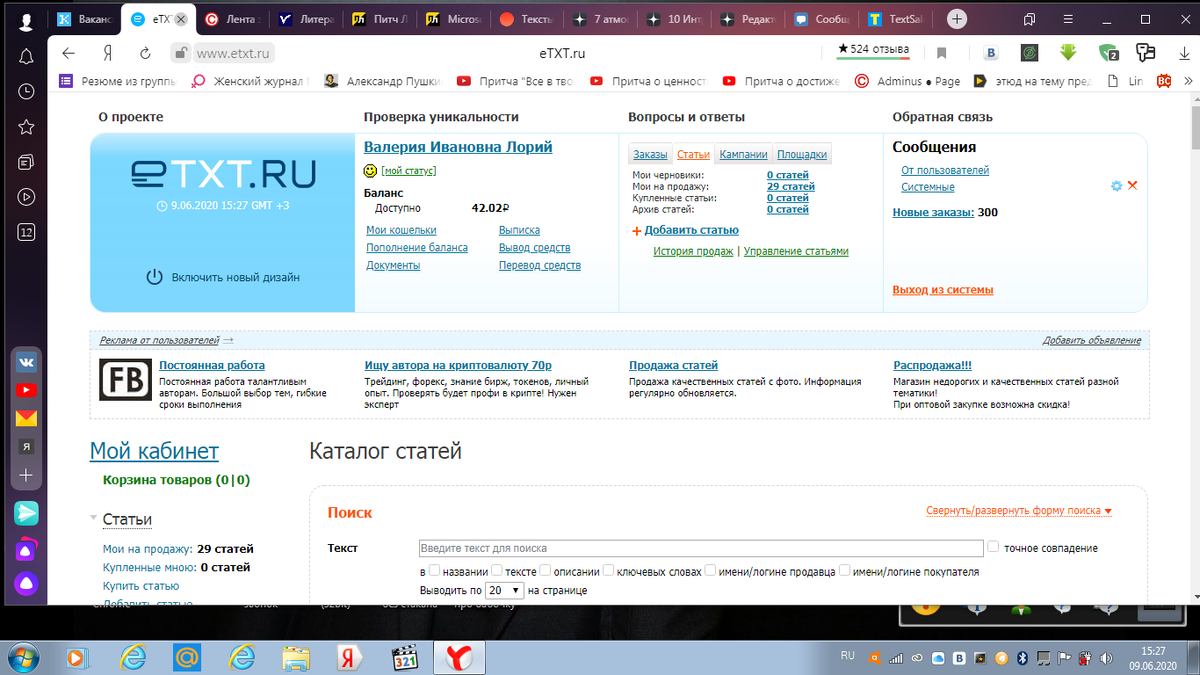This screenshot has height=675, width=1200.
Task: Open Пополнение баланса link
Action: click(417, 248)
